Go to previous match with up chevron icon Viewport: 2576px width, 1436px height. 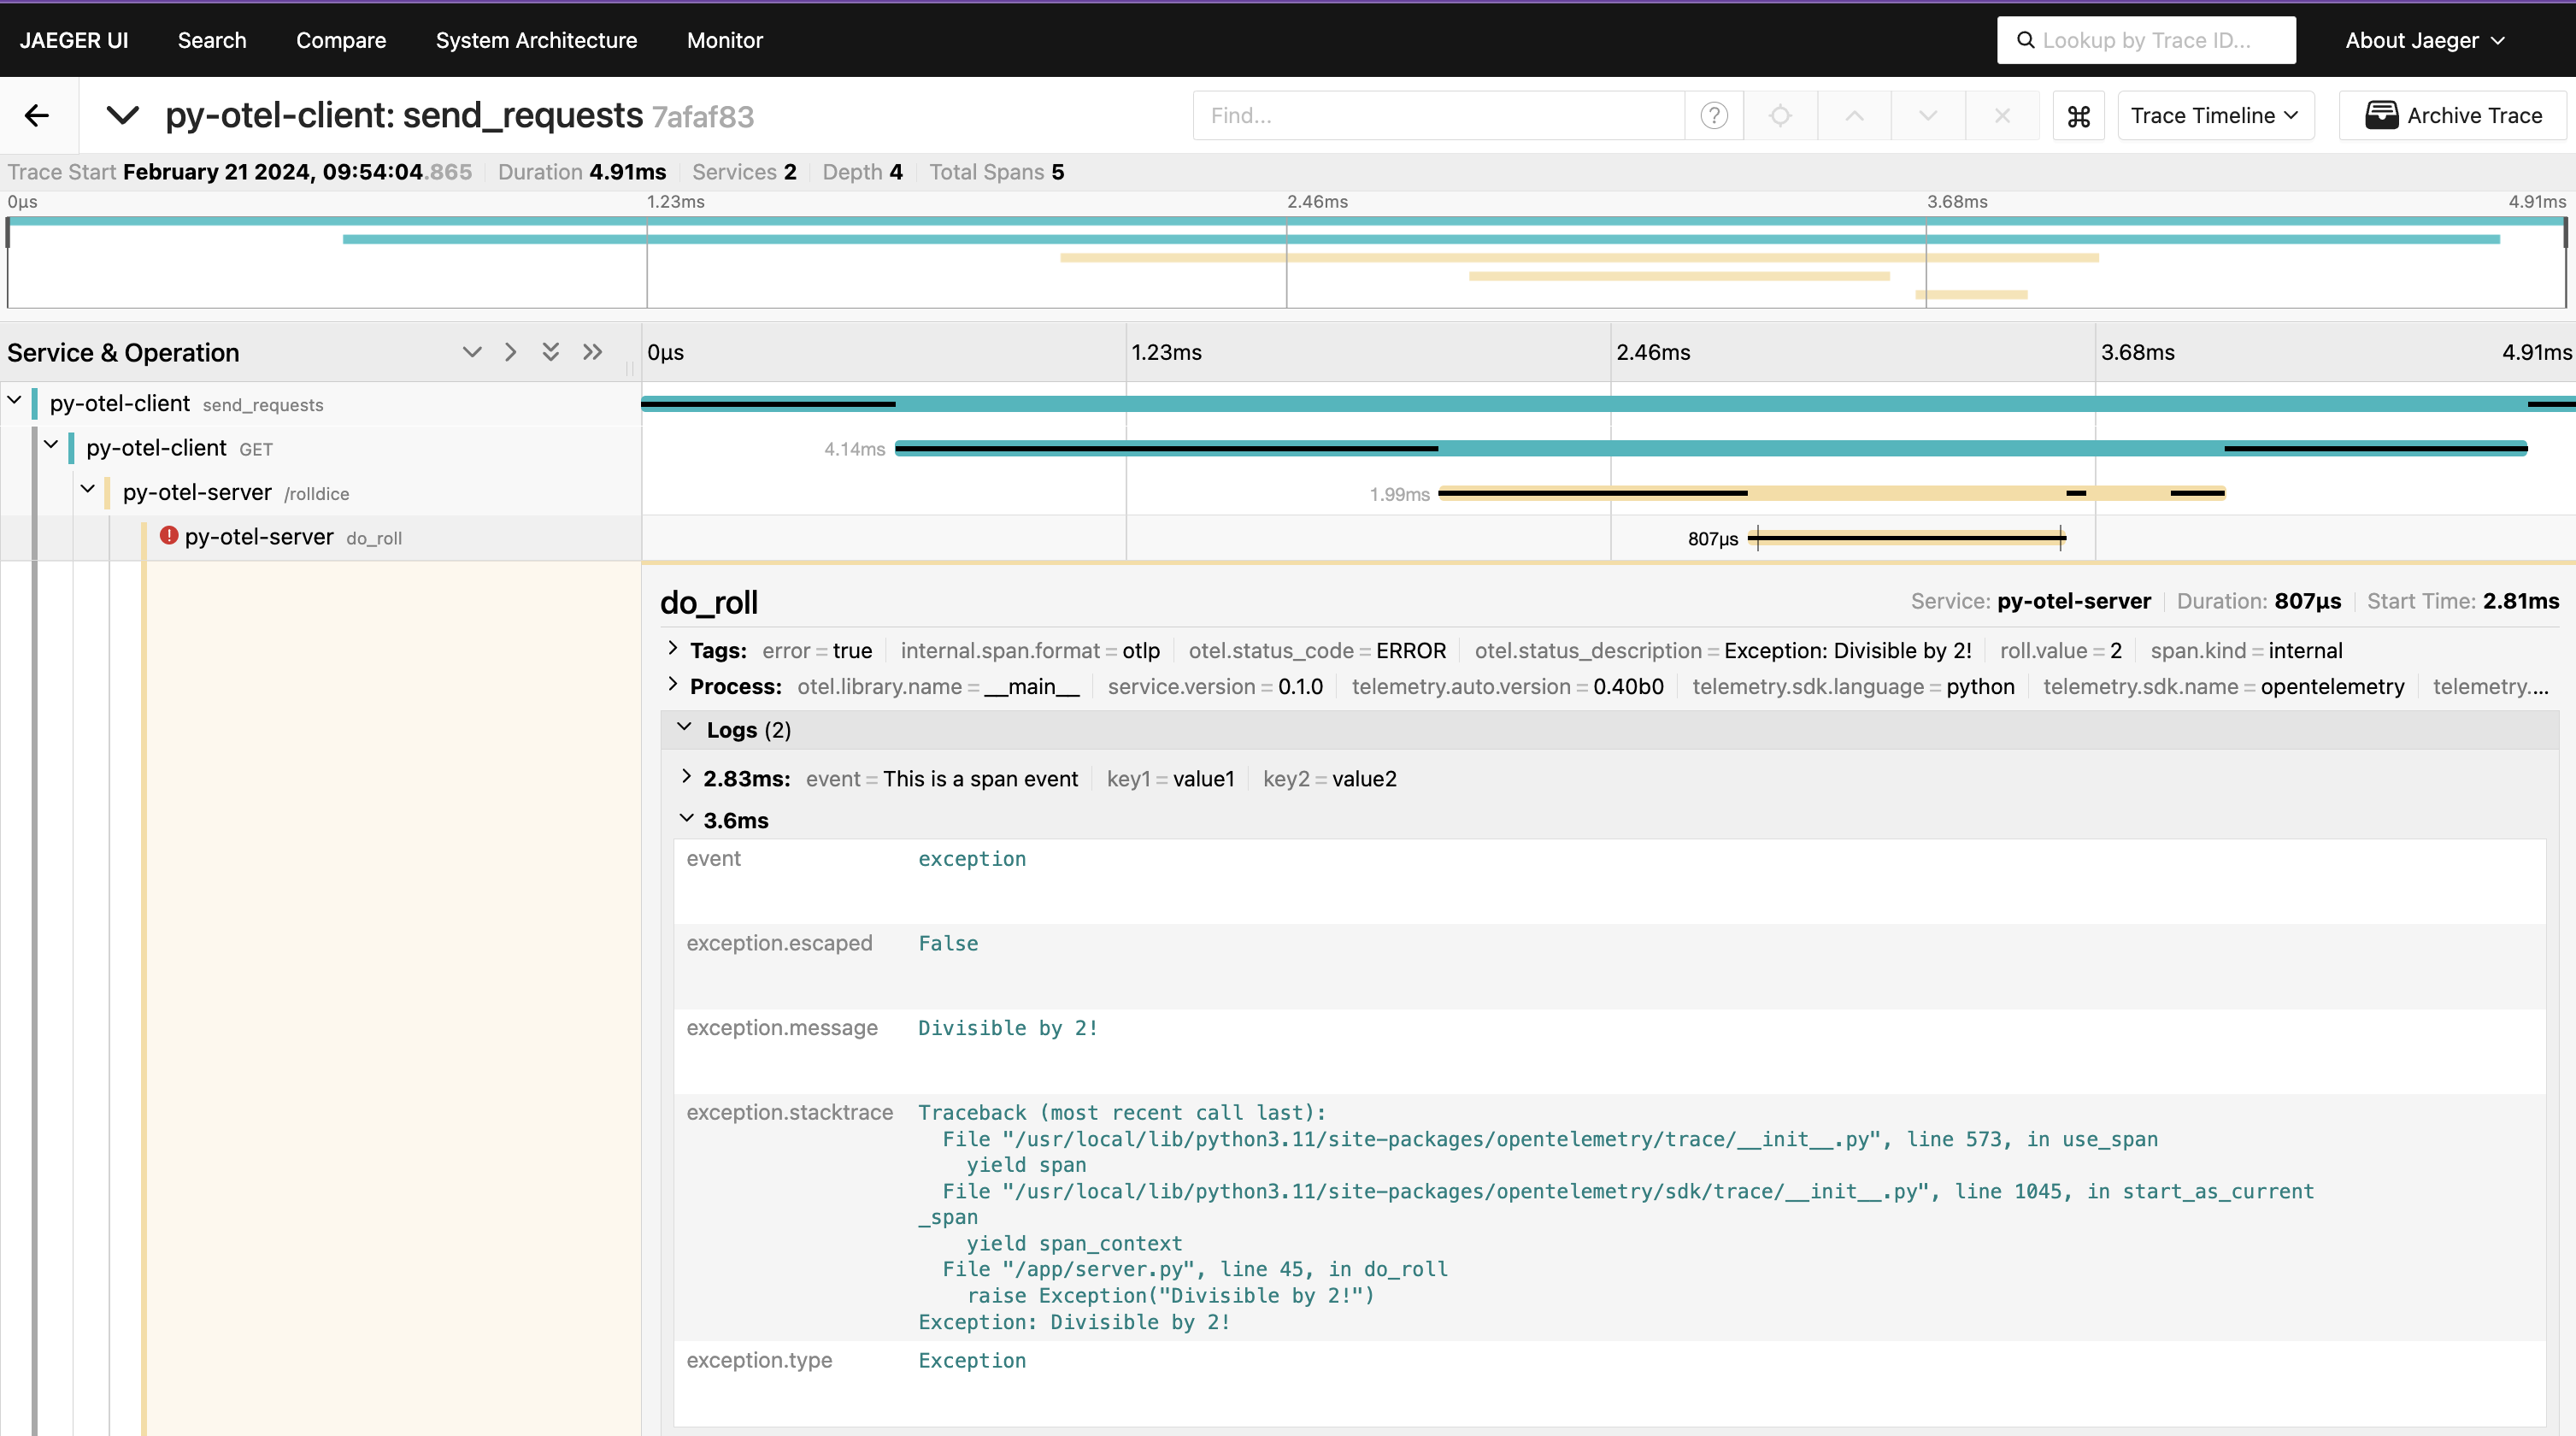pos(1853,115)
